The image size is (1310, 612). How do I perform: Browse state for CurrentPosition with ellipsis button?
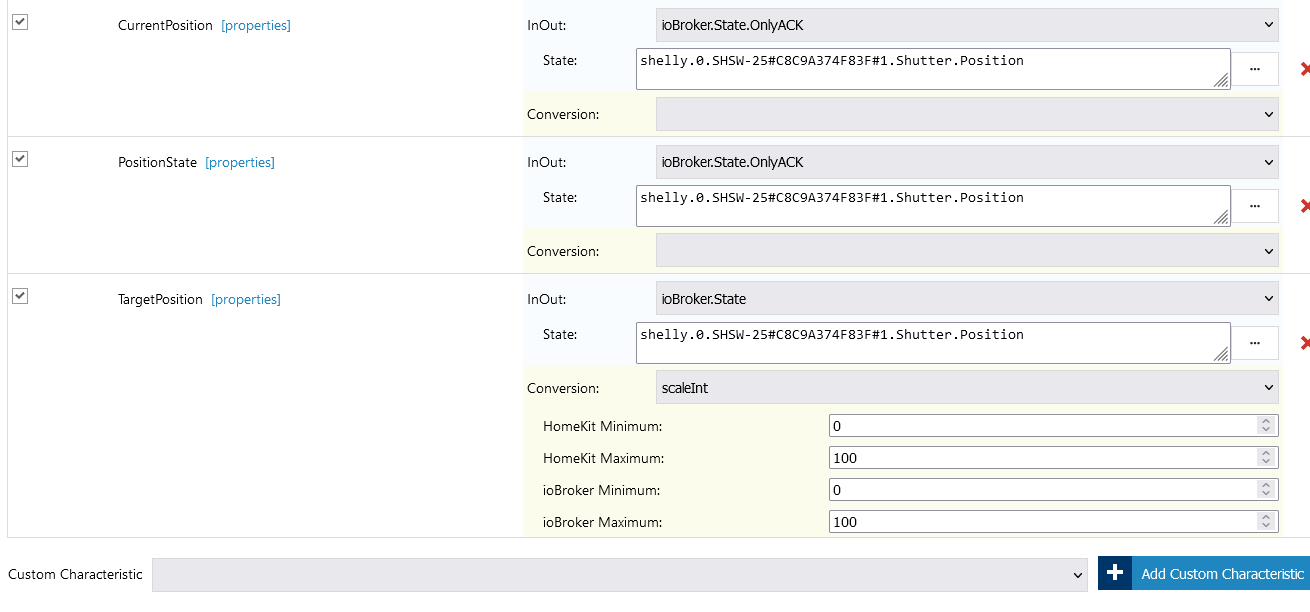[x=1255, y=69]
